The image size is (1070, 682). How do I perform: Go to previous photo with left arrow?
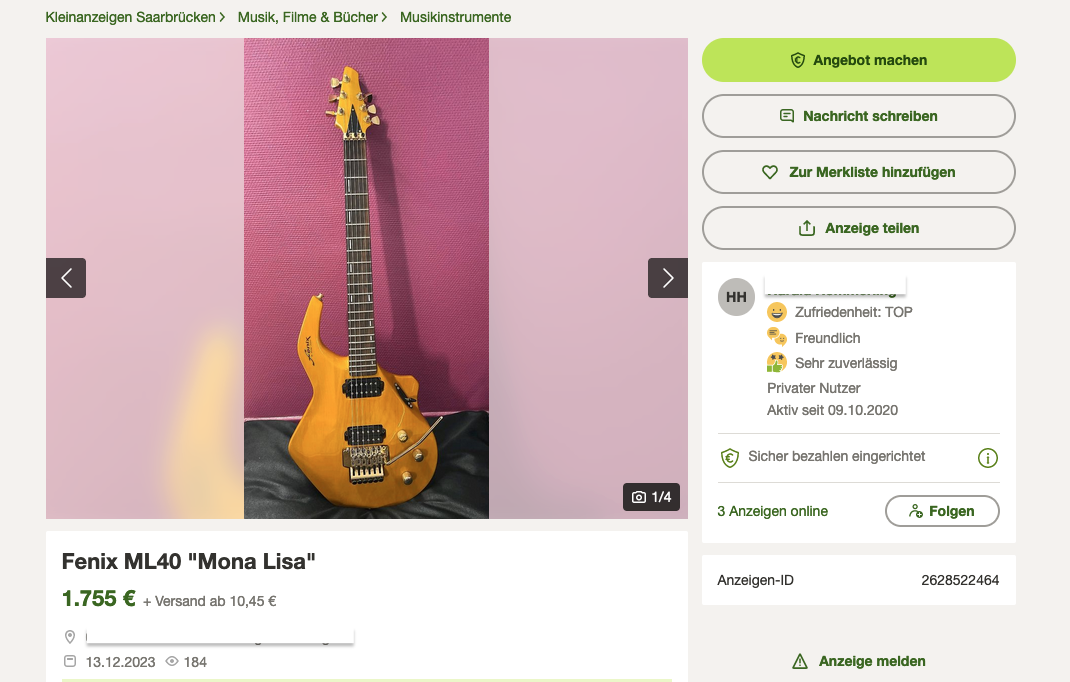click(x=66, y=278)
